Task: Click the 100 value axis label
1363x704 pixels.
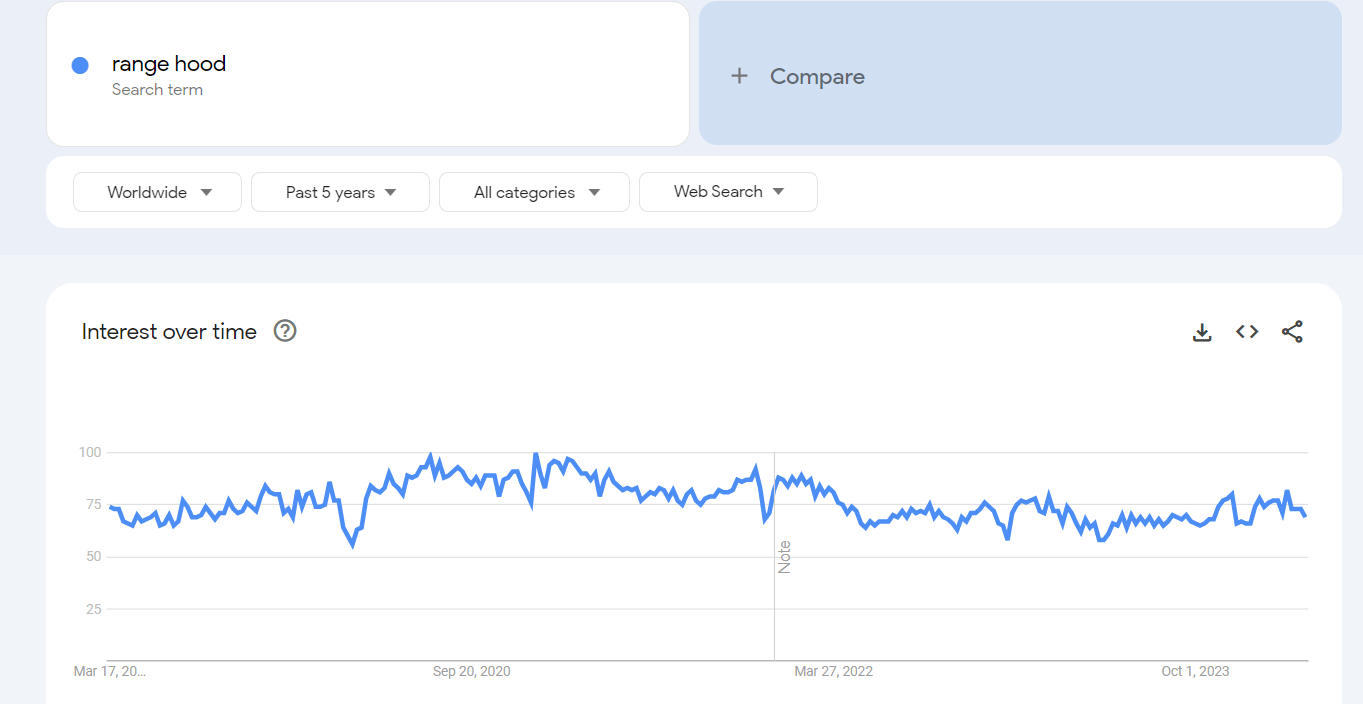Action: (90, 453)
